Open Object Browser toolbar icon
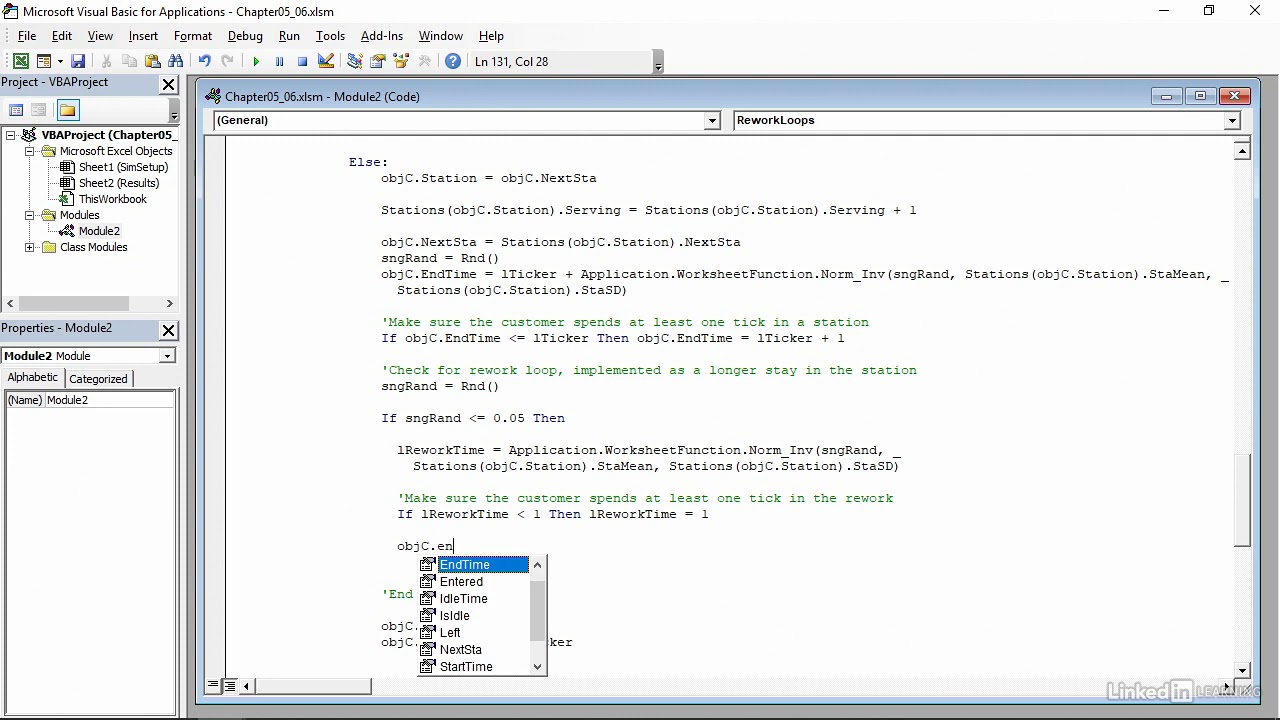This screenshot has width=1280, height=720. 401,61
